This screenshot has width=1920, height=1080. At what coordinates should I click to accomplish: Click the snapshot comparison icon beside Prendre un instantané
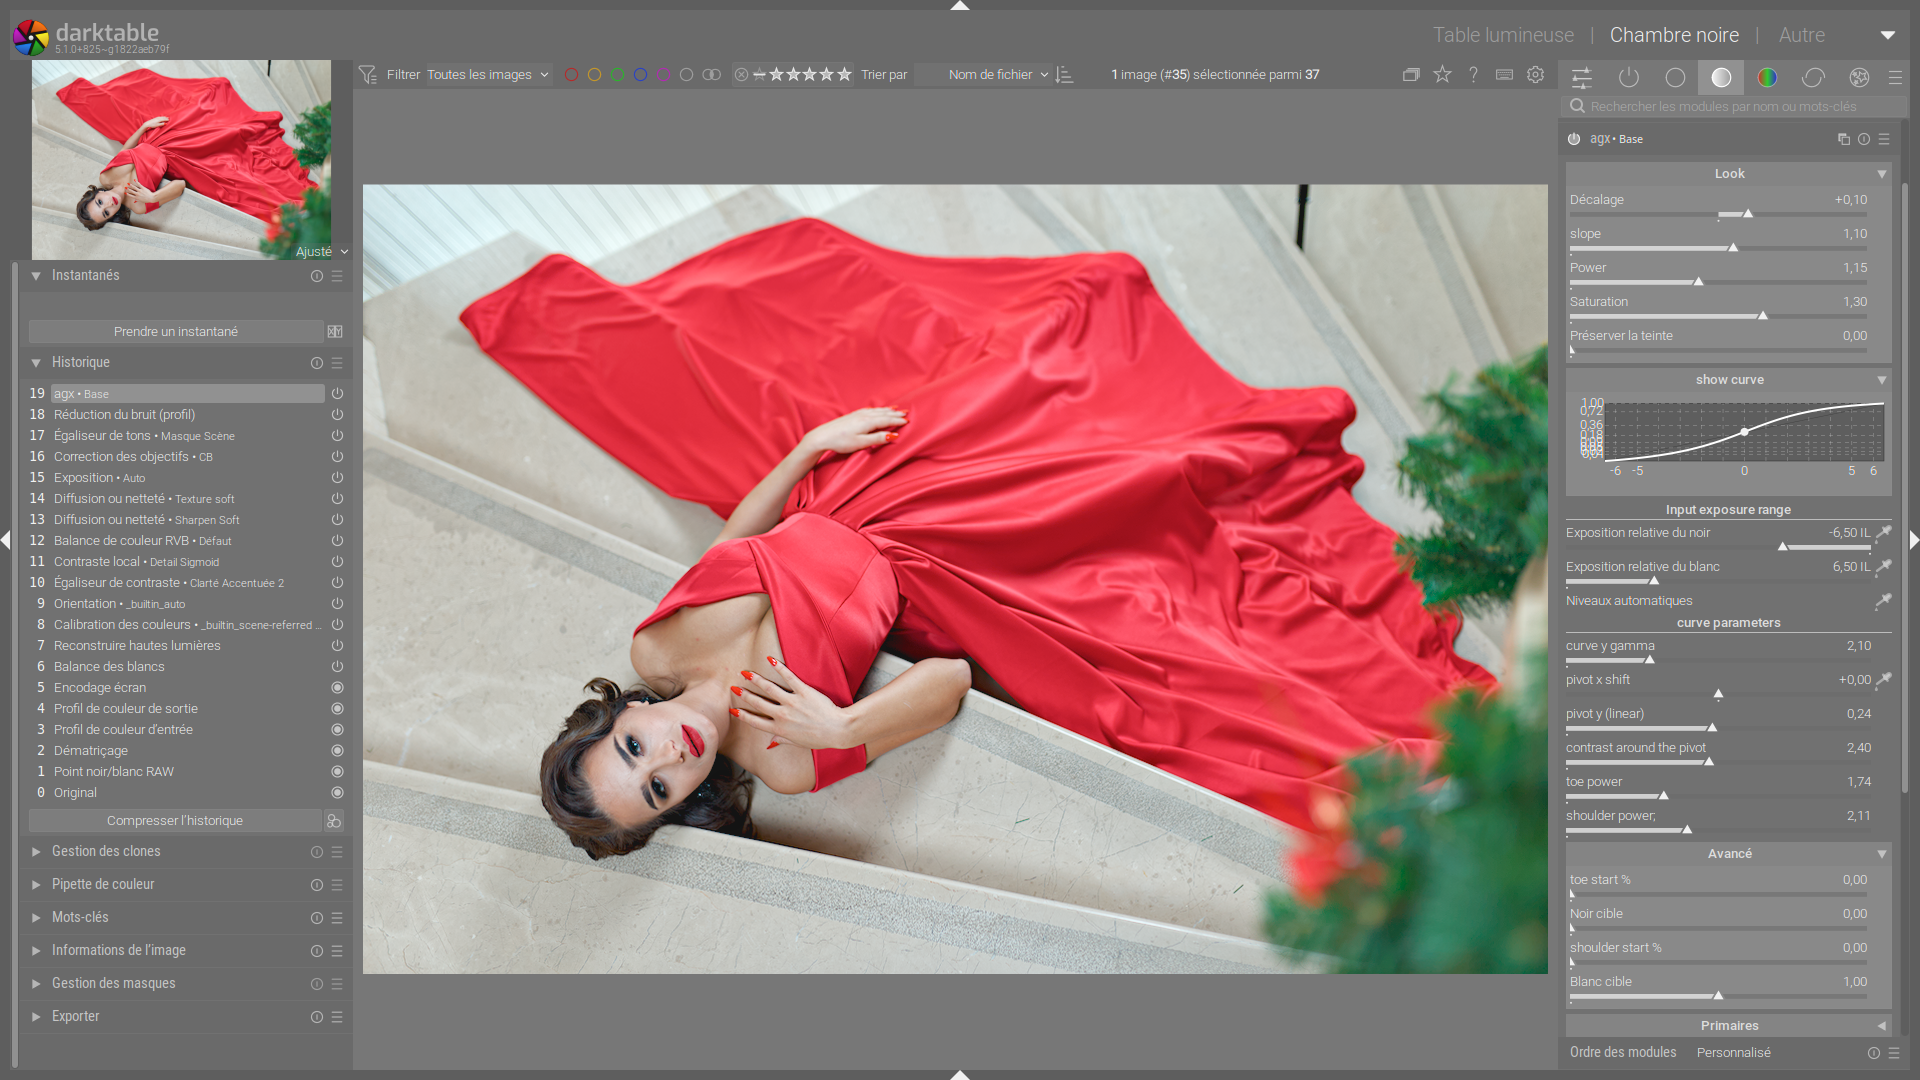click(335, 332)
